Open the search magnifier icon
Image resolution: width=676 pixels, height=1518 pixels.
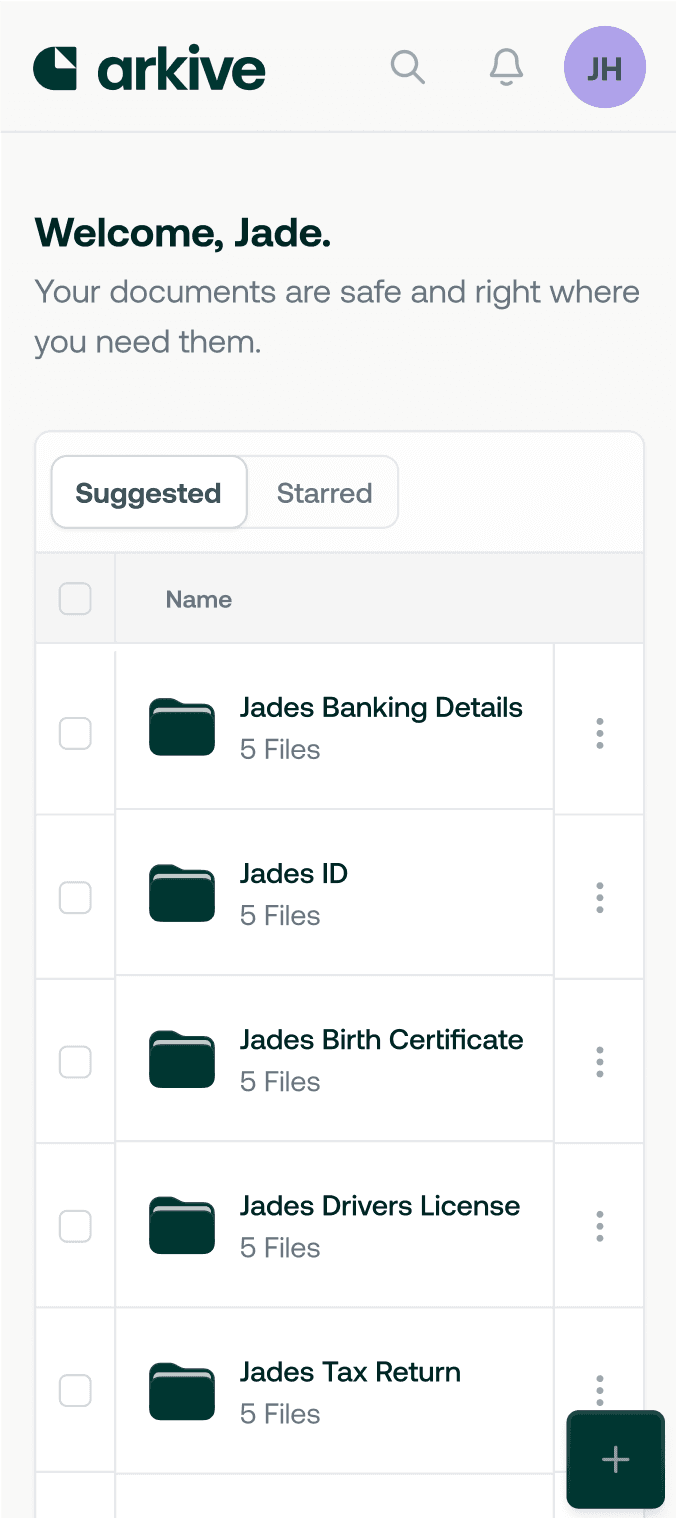click(407, 67)
